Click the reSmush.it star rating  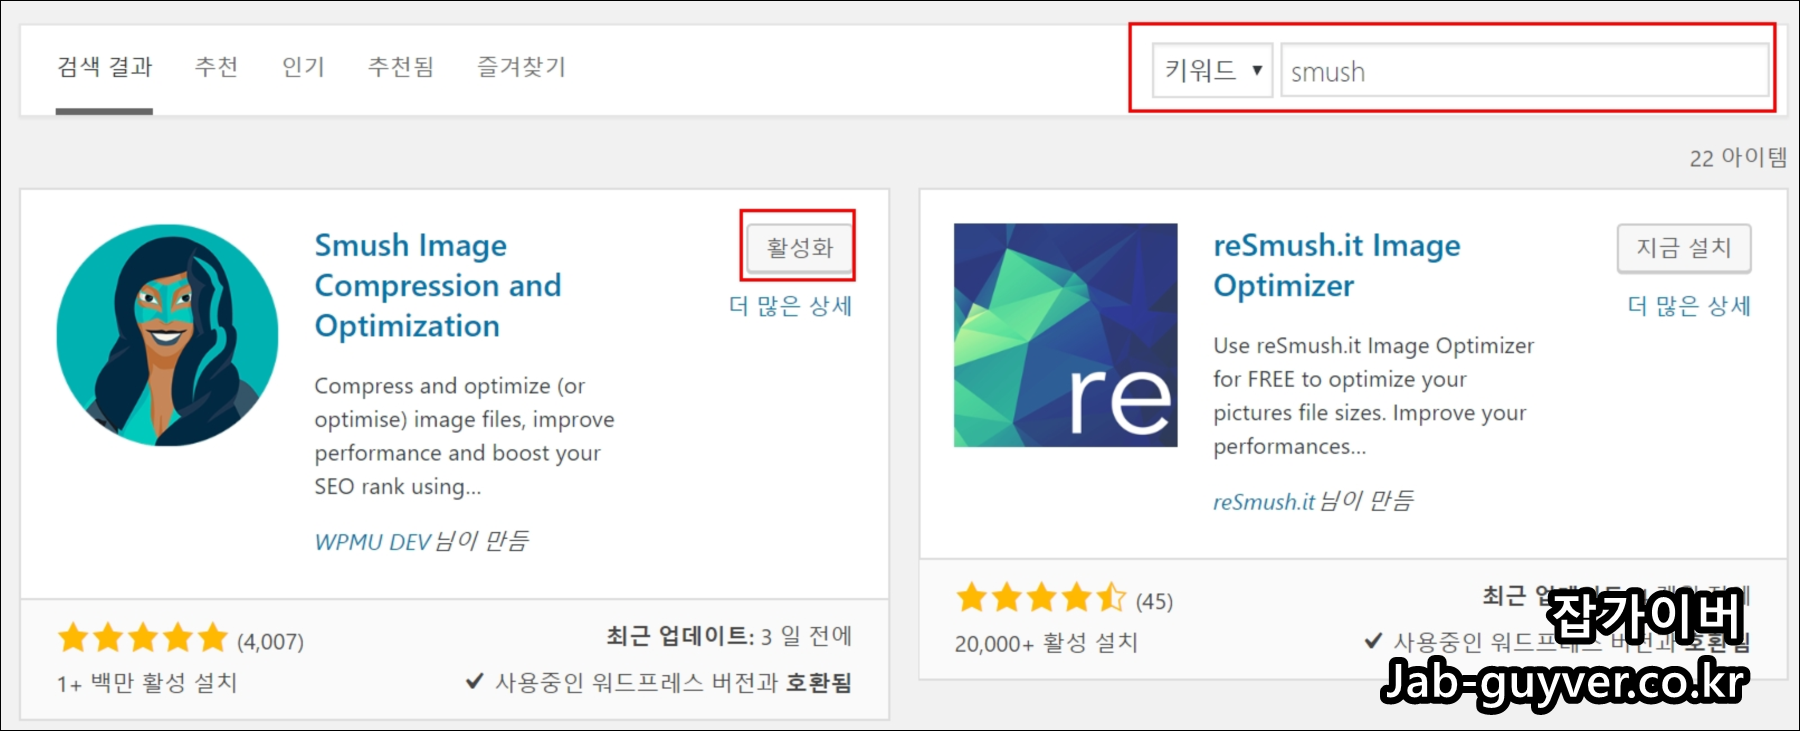(1041, 598)
